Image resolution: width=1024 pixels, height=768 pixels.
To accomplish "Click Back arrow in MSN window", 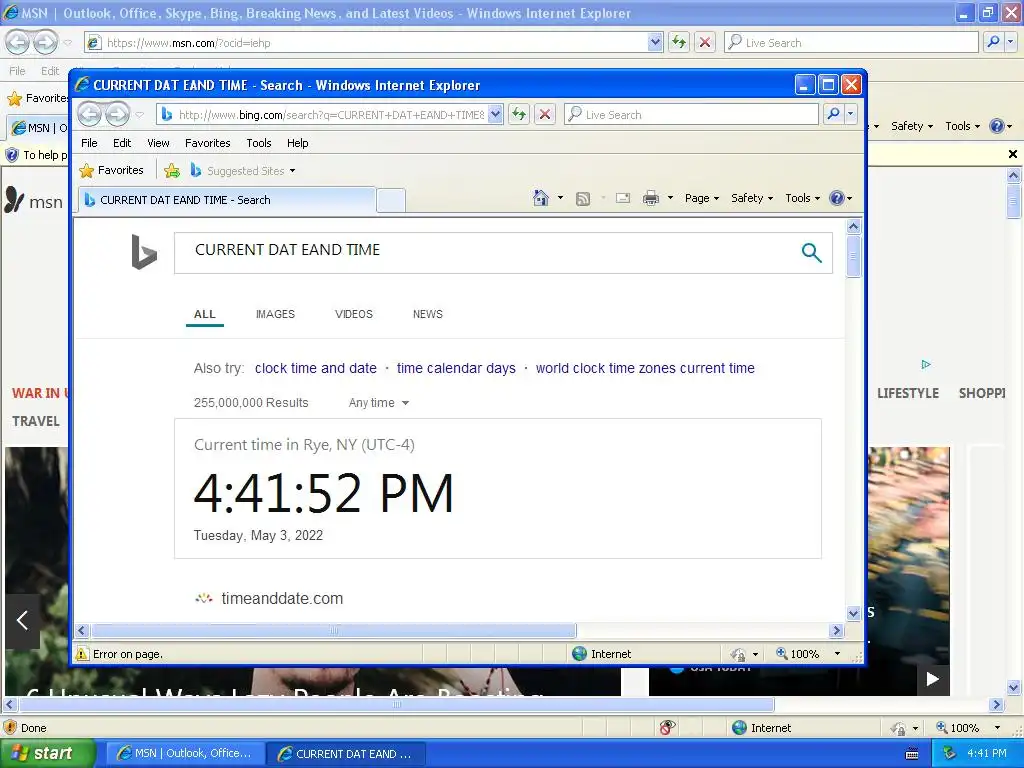I will [18, 42].
